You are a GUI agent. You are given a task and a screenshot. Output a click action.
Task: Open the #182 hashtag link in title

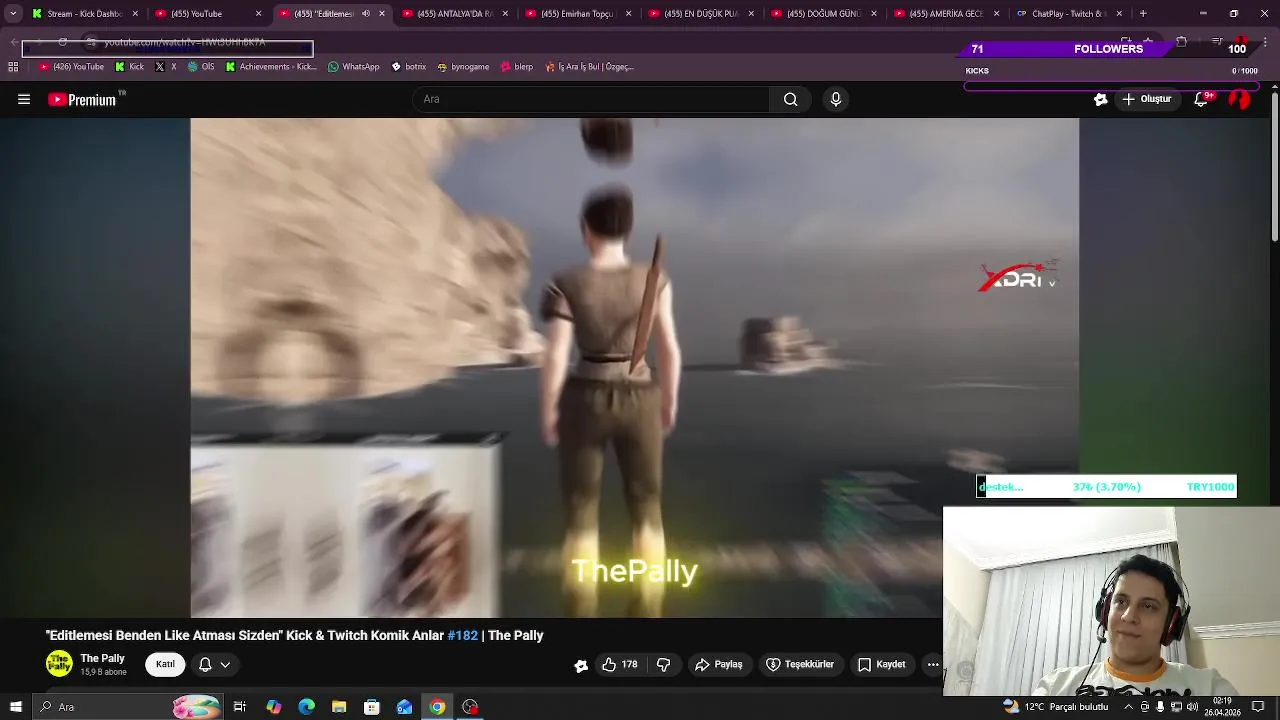tap(462, 635)
